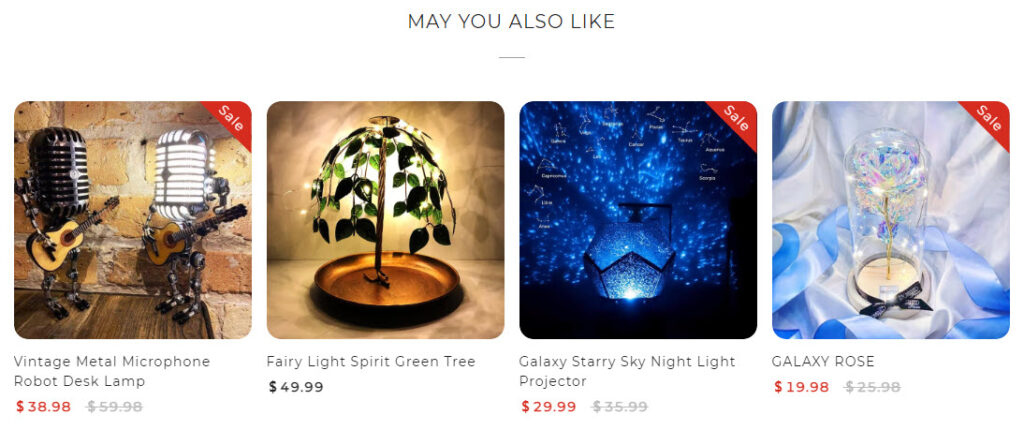This screenshot has height=430, width=1024.
Task: Click the $19.98 sale price
Action: click(801, 387)
